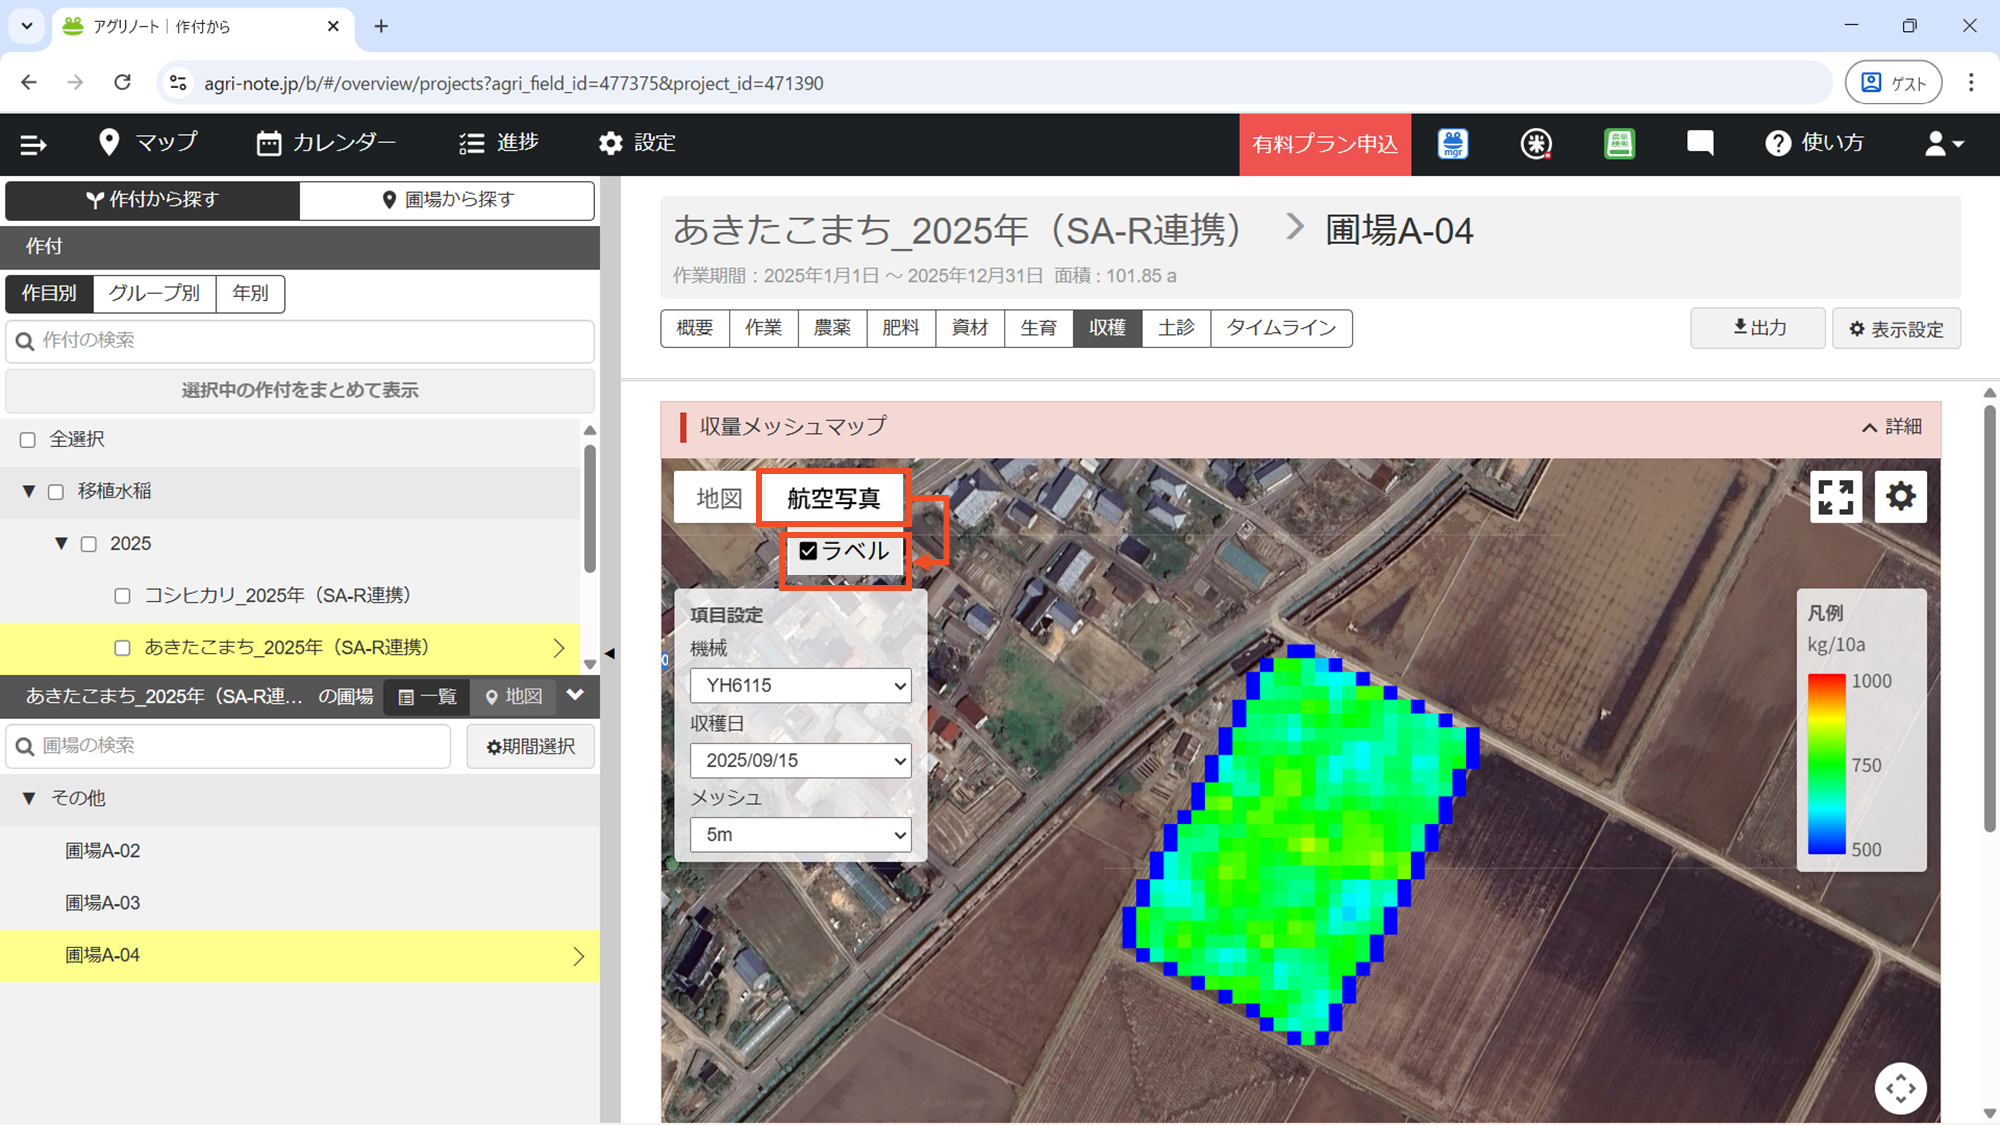Screen dimensions: 2000x1125
Task: Check the 2025 year checkbox
Action: coord(89,544)
